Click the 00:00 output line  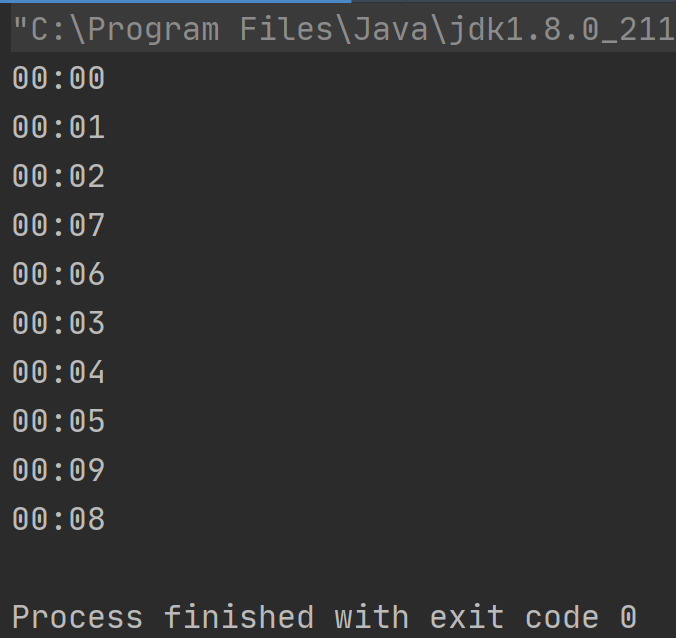59,78
